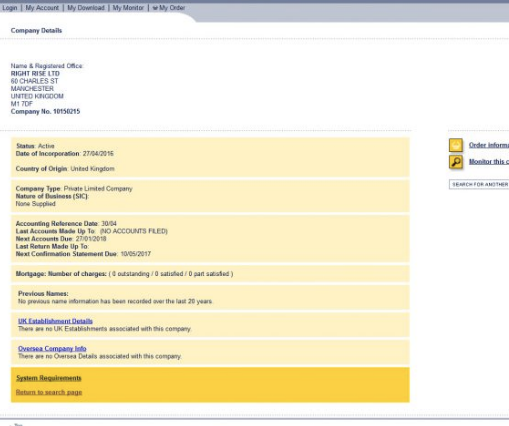Click the MANCHESTER address line
This screenshot has width=509, height=426.
(x=32, y=89)
